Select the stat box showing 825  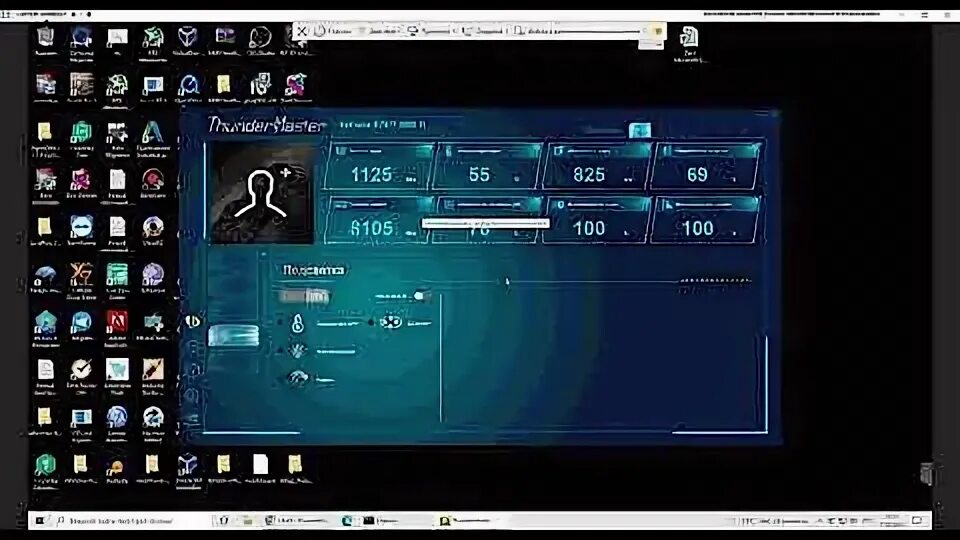(x=597, y=167)
